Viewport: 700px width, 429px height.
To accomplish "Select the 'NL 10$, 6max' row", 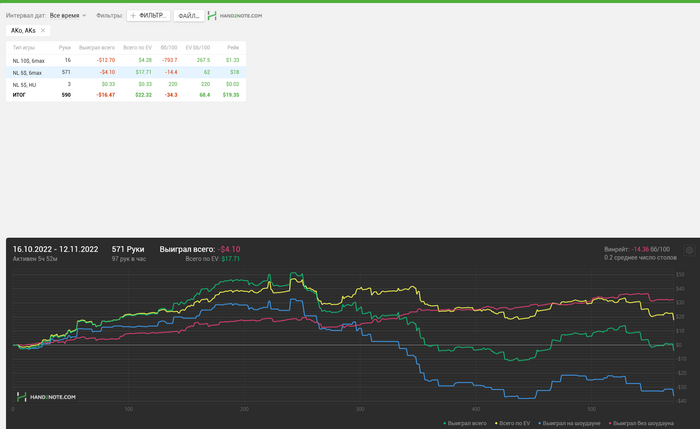I will click(126, 60).
